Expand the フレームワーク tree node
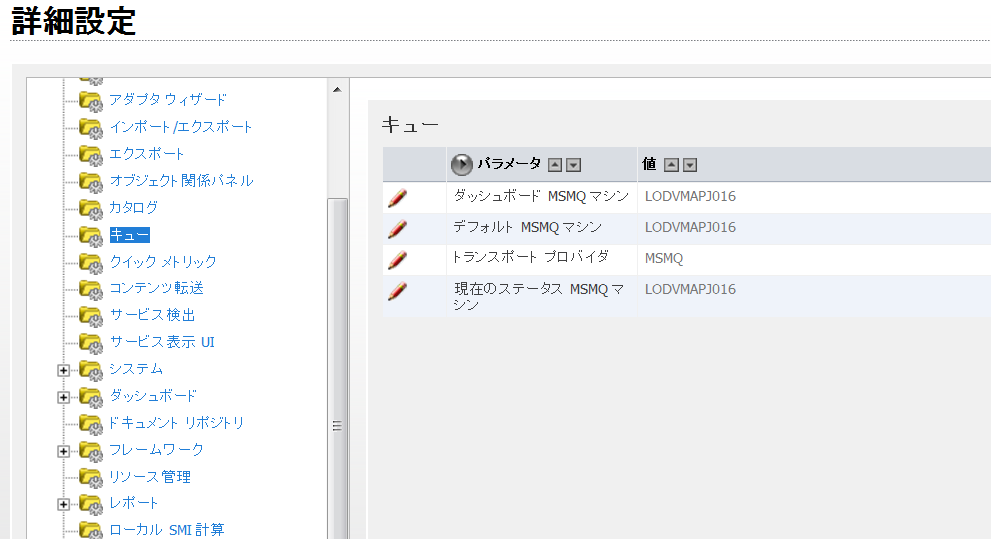 pyautogui.click(x=63, y=451)
